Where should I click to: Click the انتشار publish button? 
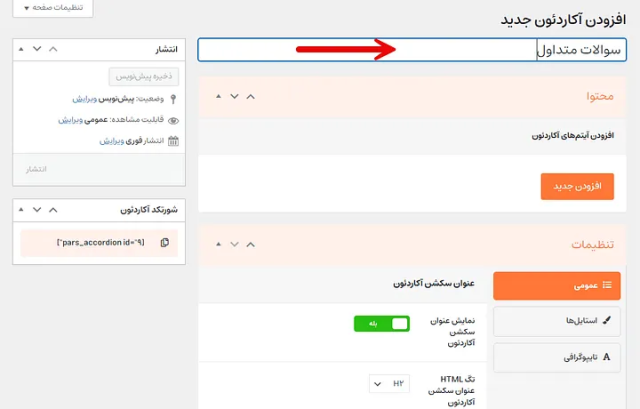point(36,169)
